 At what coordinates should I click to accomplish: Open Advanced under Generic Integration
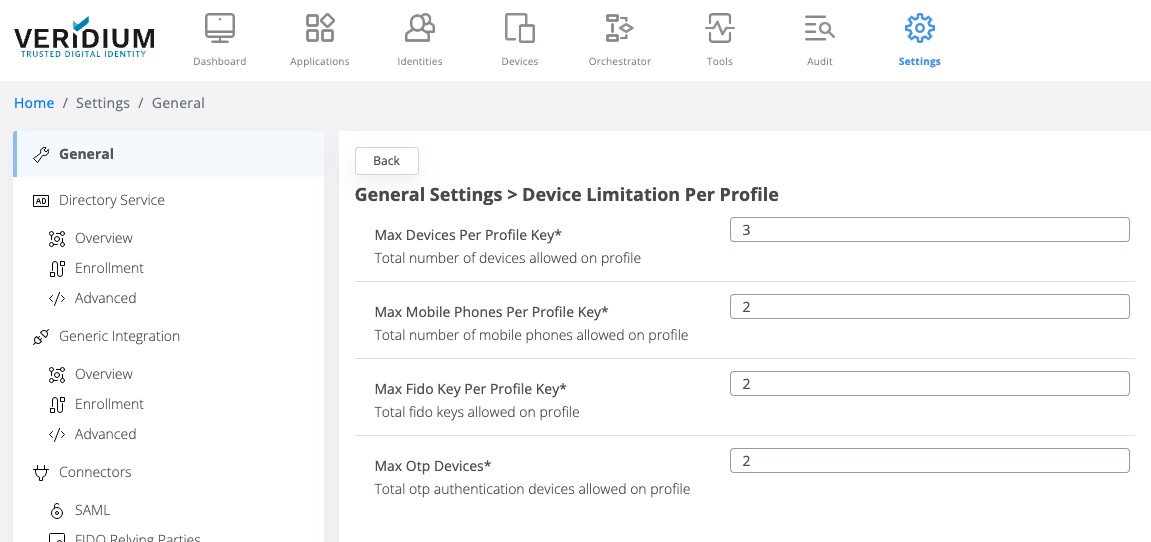pos(105,434)
